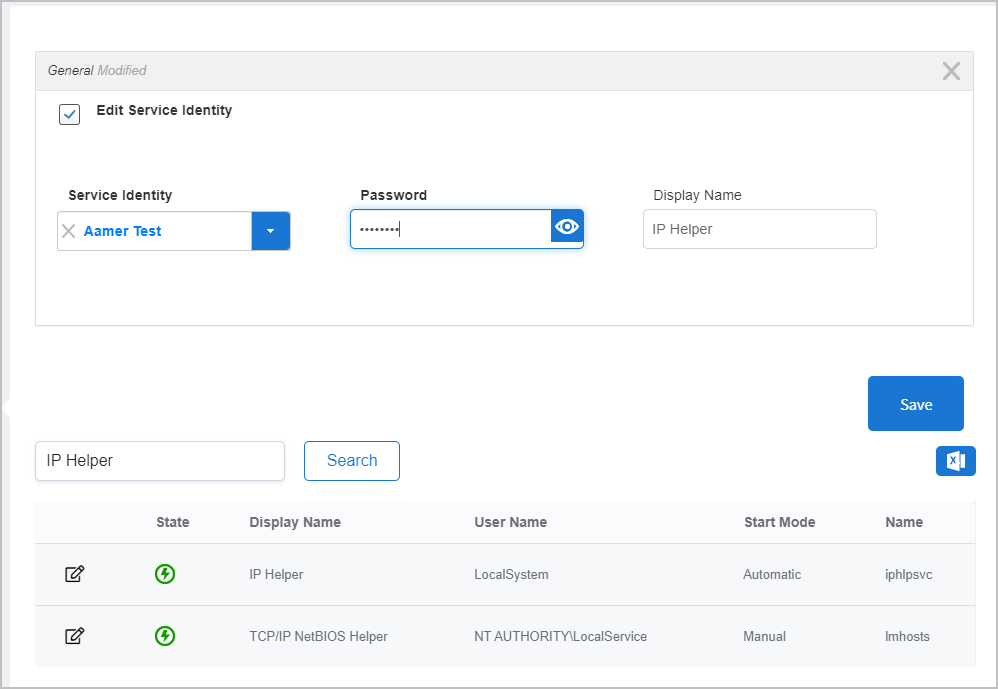Click the Display Name text field
The height and width of the screenshot is (689, 998).
point(759,229)
